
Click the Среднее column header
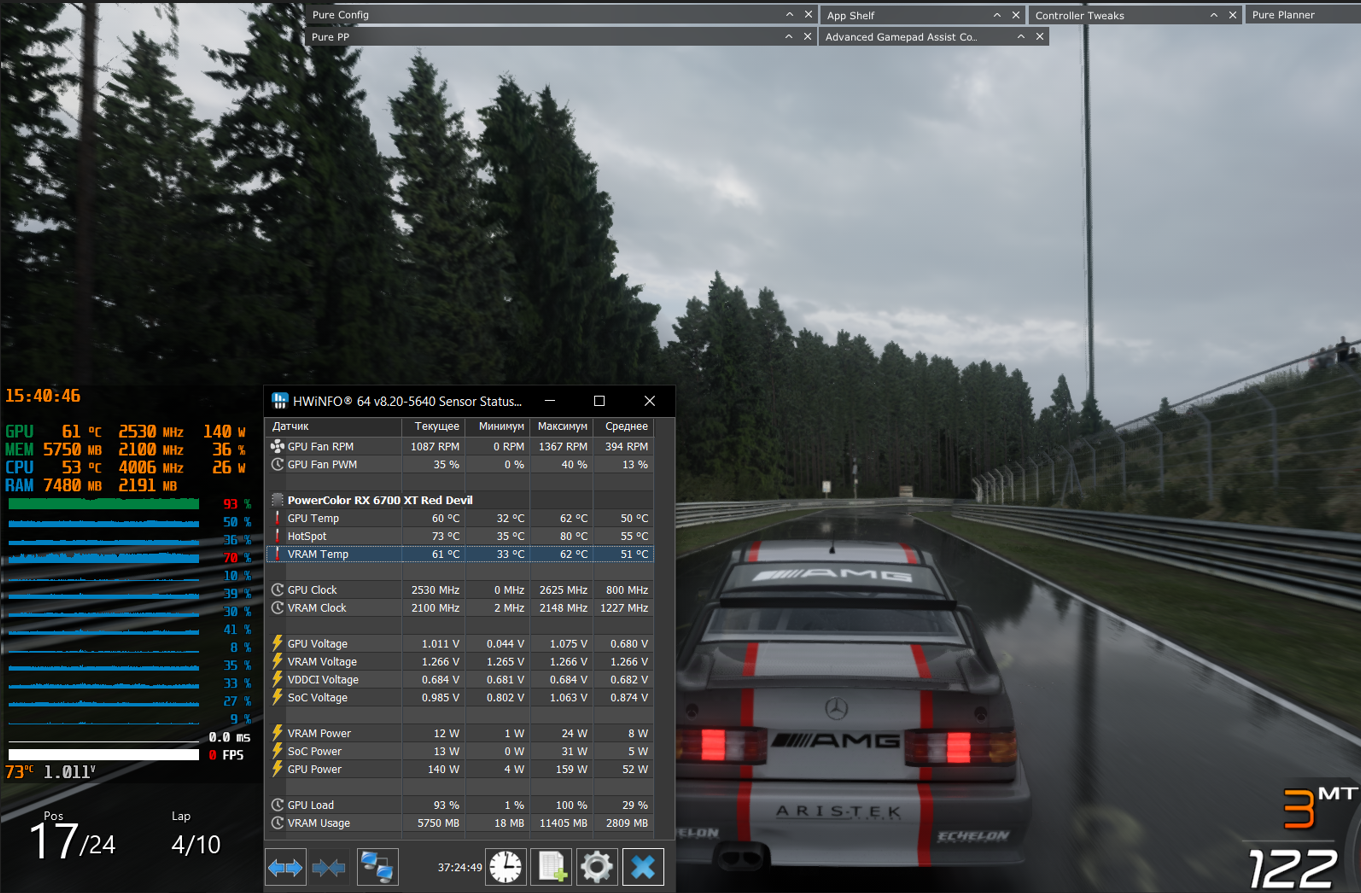(625, 426)
